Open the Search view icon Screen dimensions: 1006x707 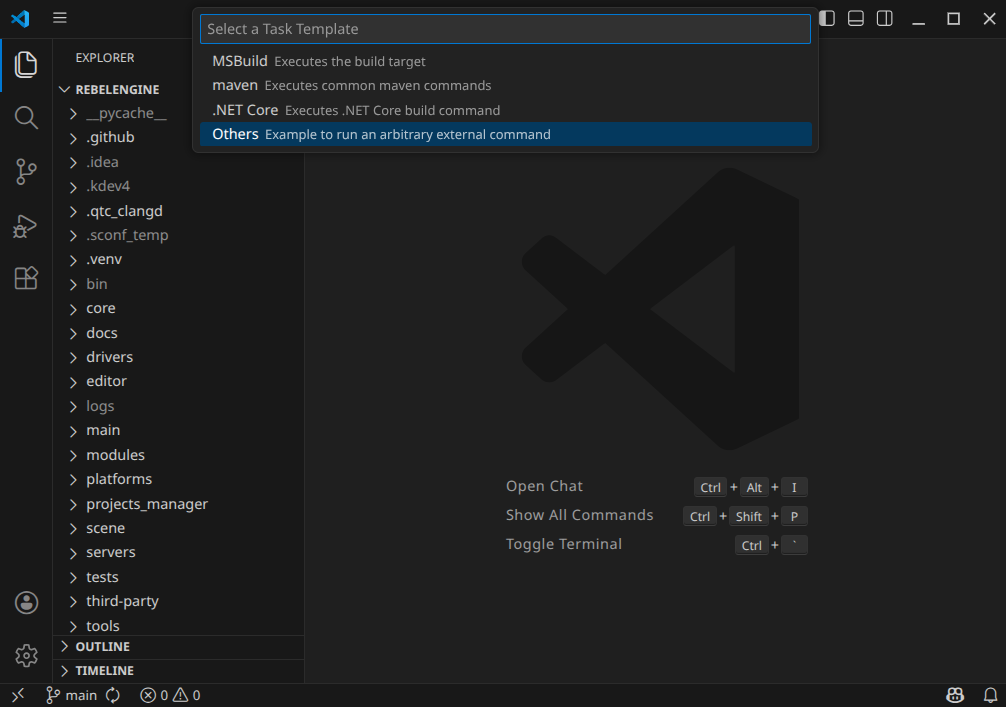pyautogui.click(x=26, y=117)
